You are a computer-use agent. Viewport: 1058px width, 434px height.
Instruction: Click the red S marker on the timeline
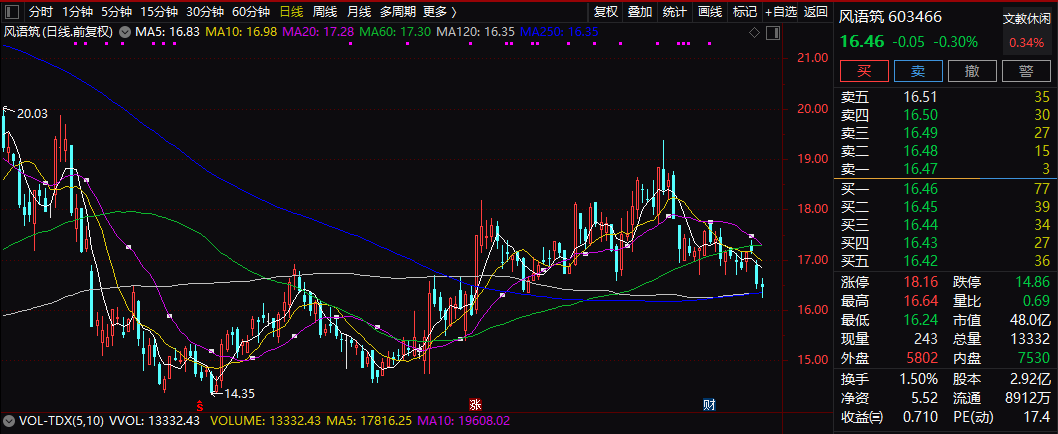pos(200,406)
